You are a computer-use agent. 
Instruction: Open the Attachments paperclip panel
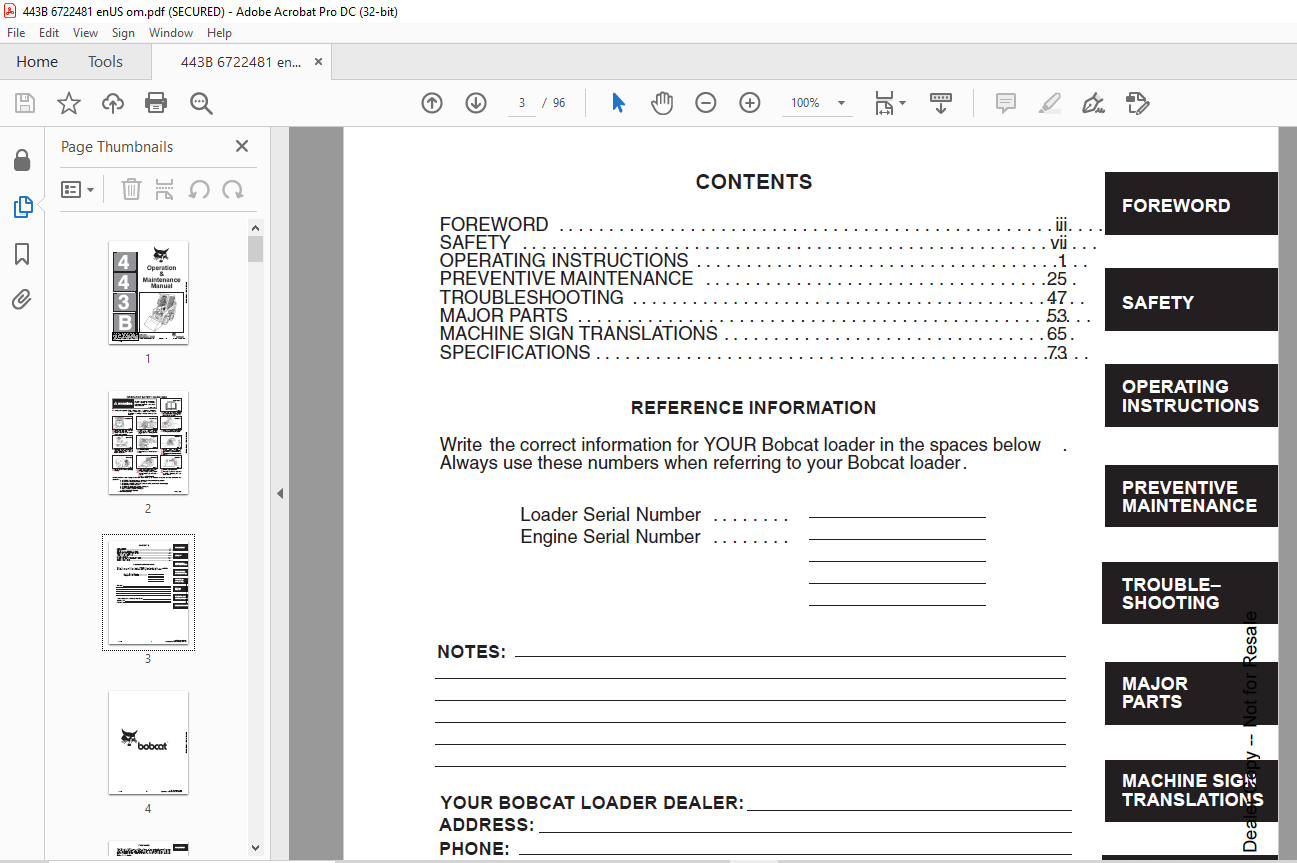[22, 300]
